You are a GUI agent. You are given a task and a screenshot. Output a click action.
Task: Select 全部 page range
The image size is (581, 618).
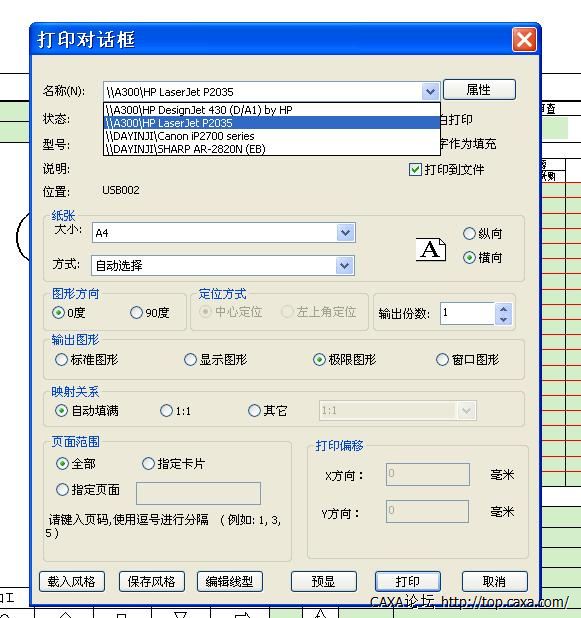pyautogui.click(x=62, y=464)
